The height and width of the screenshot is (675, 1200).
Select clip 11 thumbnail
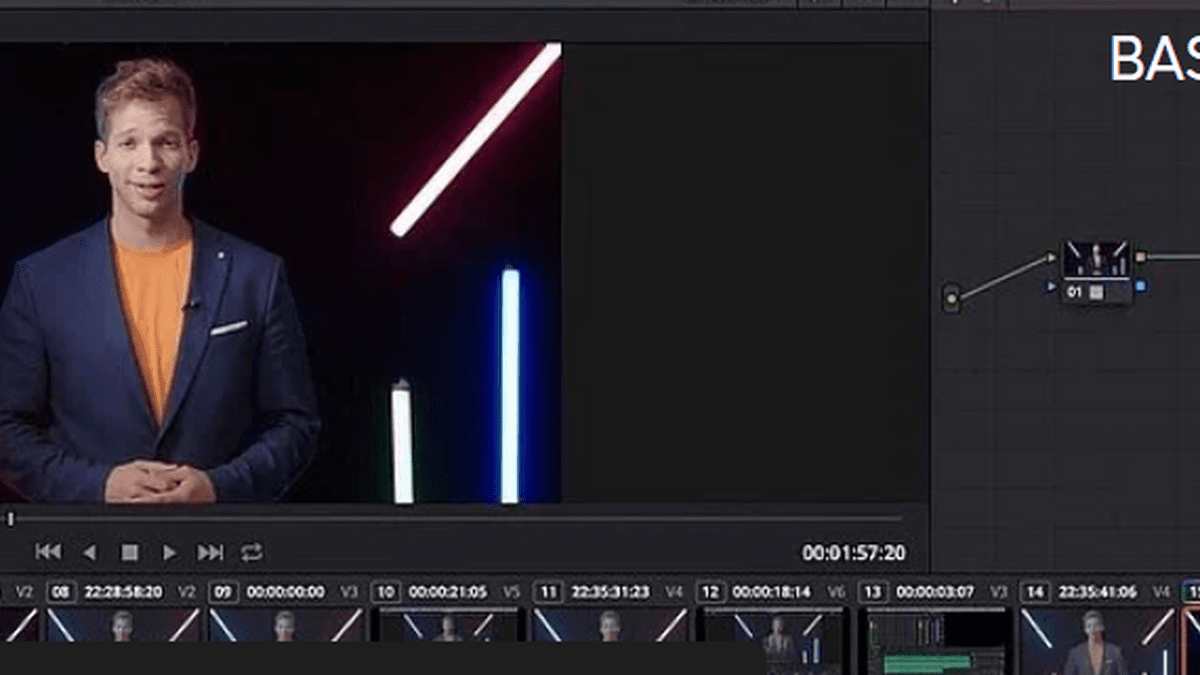611,625
